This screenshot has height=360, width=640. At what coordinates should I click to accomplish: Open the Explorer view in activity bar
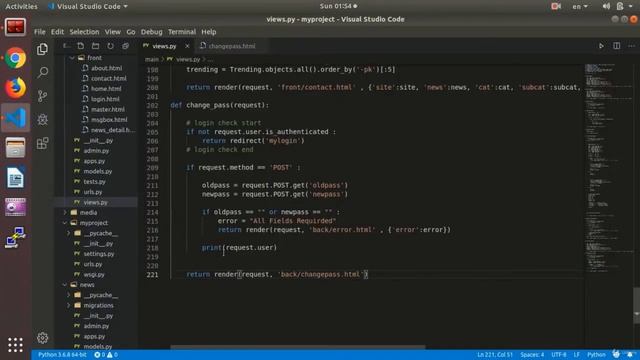[42, 49]
